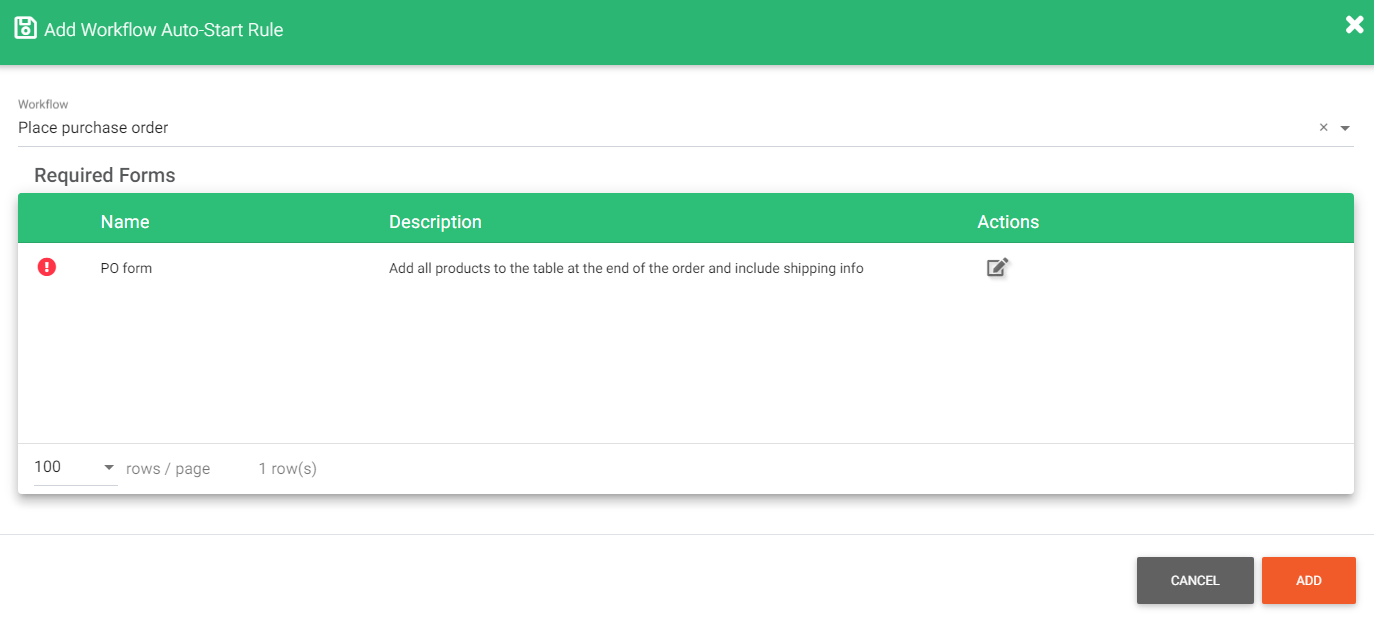
Task: Clear the selected workflow using the × icon
Action: click(x=1323, y=127)
